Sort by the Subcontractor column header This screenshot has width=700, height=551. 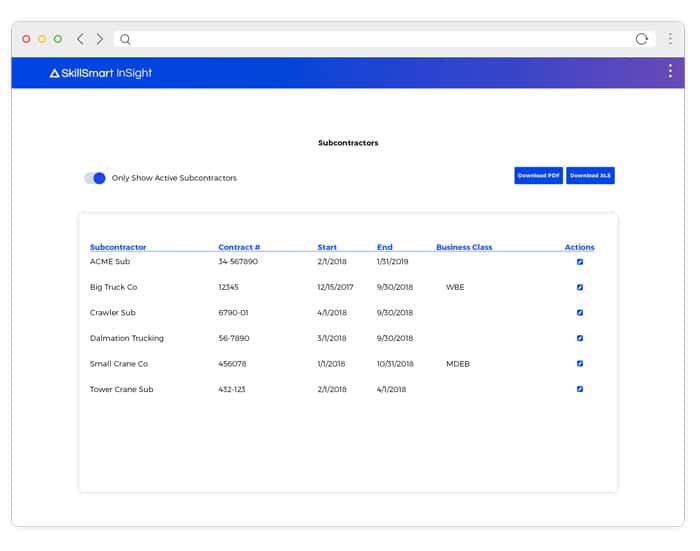(118, 247)
